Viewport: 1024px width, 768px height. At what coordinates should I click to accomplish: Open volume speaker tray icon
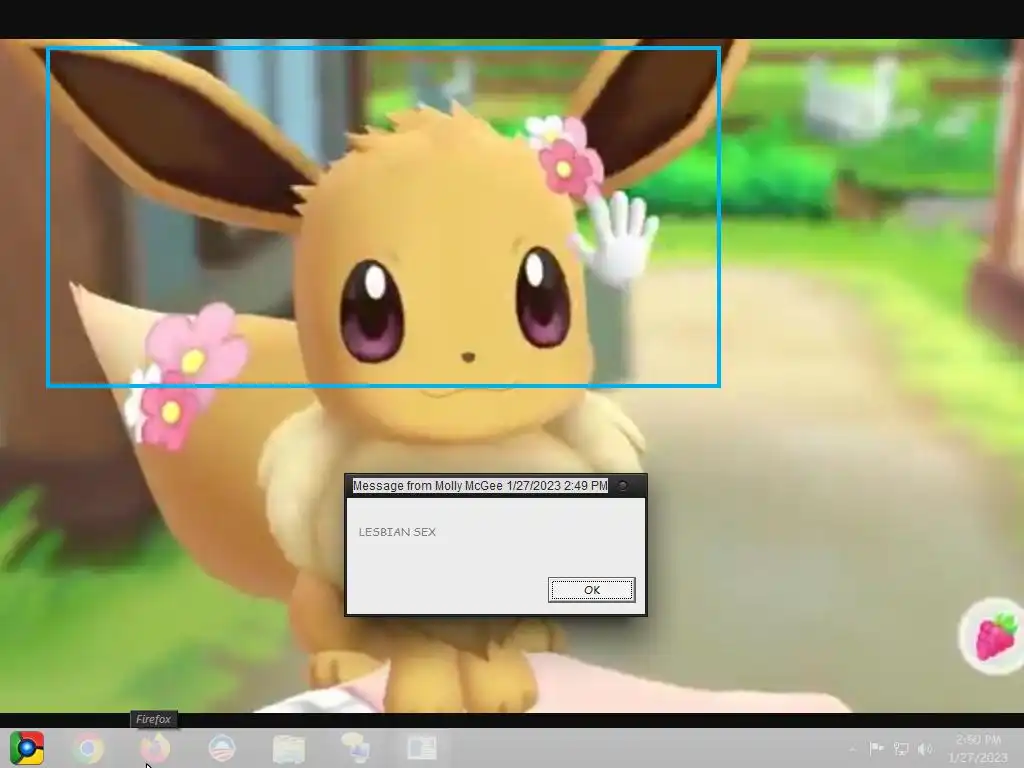925,749
